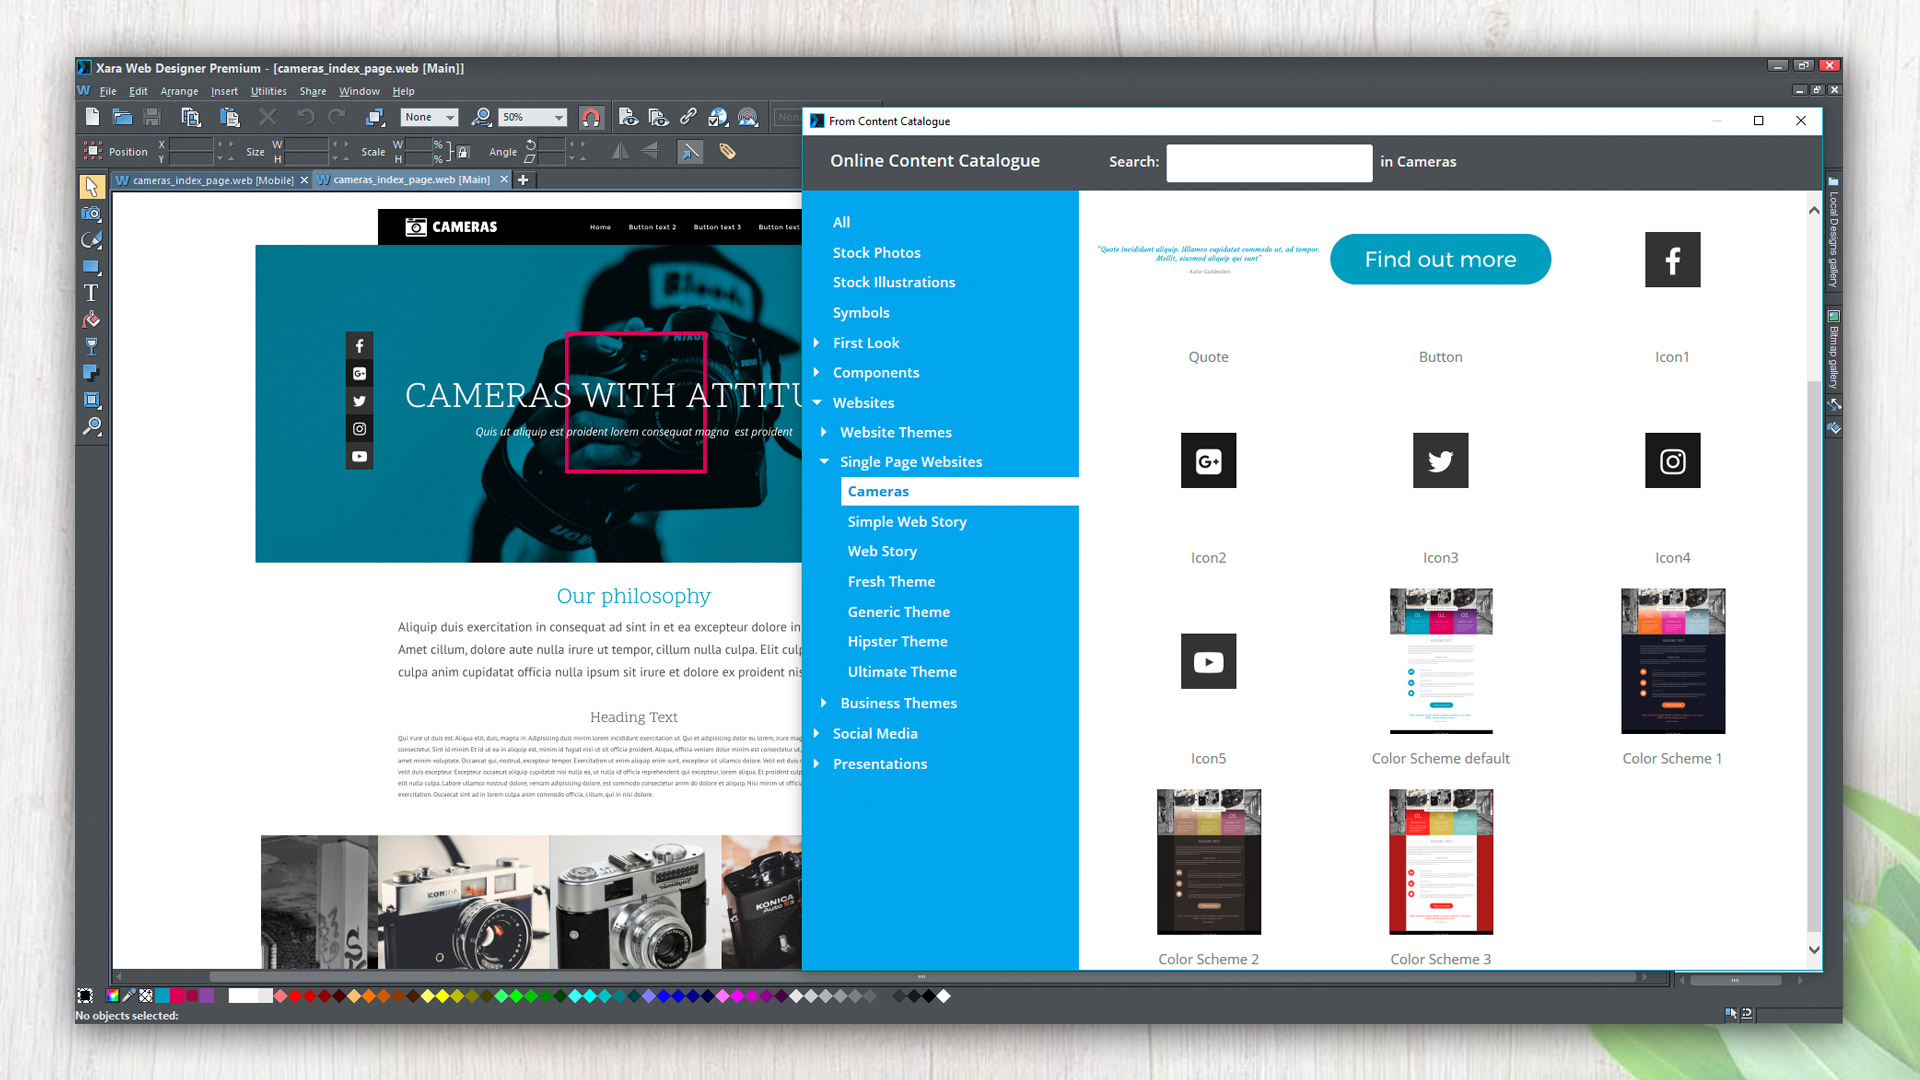This screenshot has width=1920, height=1080.
Task: Select Stock Photos in the catalogue sidebar
Action: (876, 252)
